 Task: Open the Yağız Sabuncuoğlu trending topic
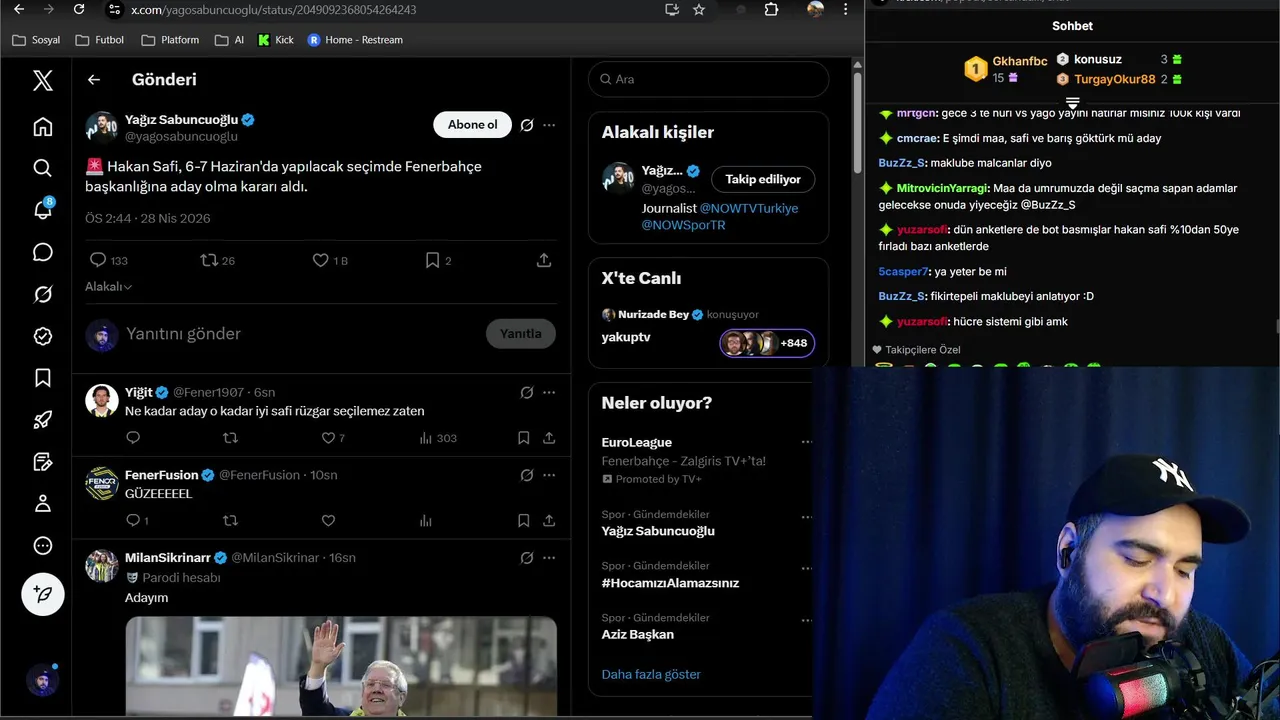click(658, 531)
